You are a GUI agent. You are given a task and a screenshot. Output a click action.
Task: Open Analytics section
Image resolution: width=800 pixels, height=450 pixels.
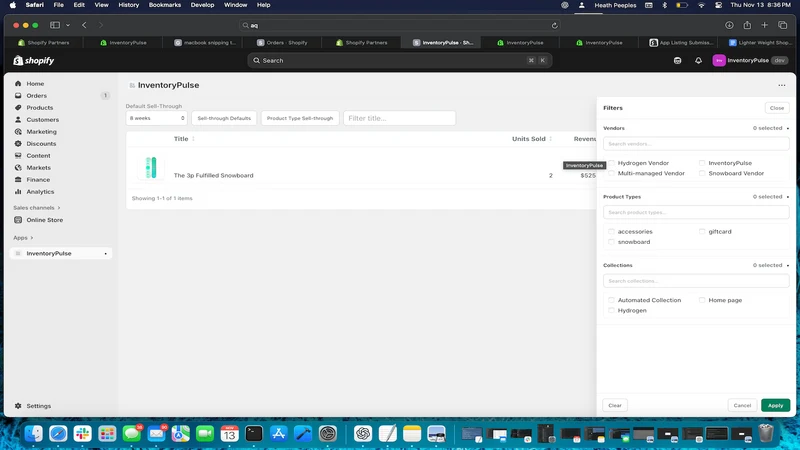(x=40, y=191)
